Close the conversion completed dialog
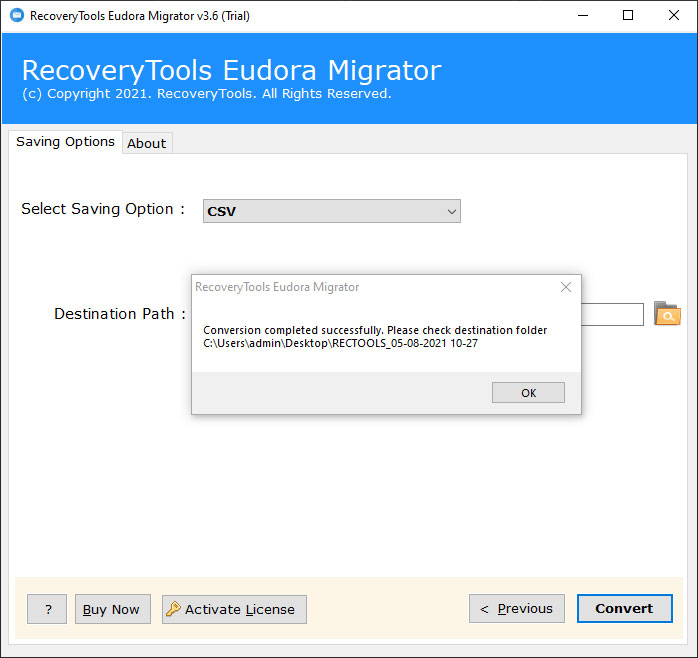 566,287
